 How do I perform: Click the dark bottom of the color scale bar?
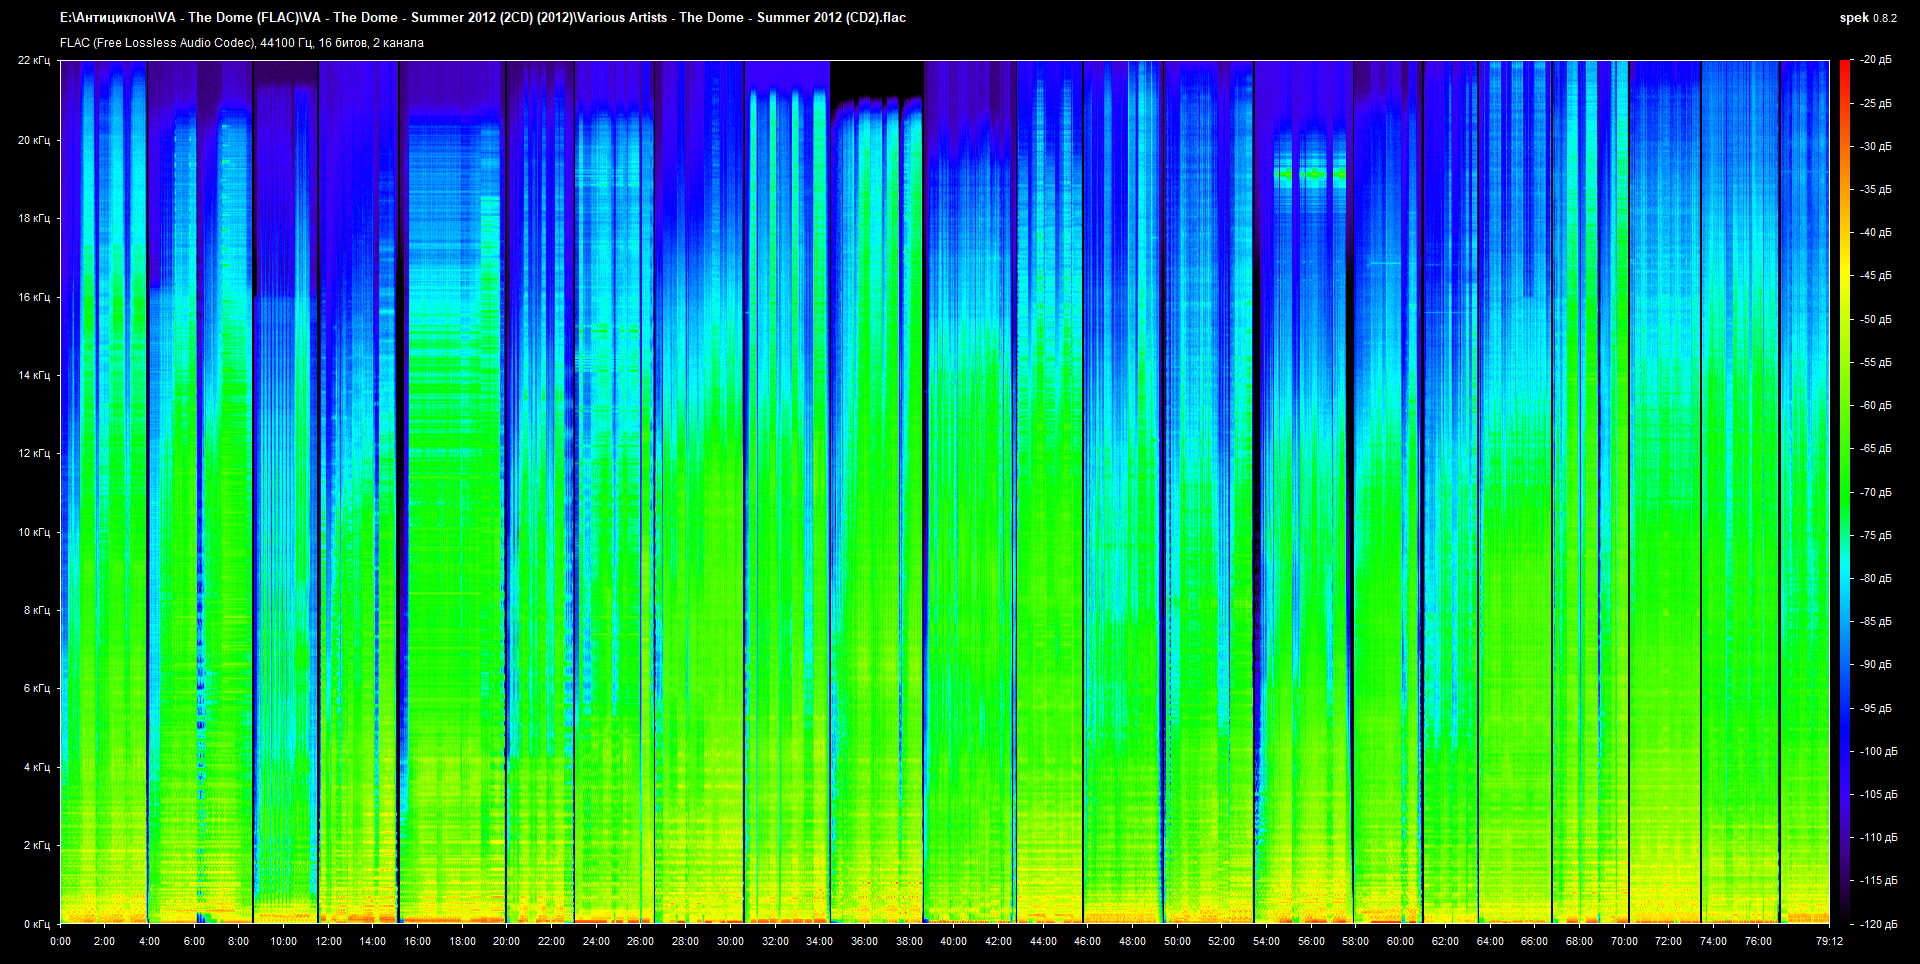click(x=1844, y=915)
